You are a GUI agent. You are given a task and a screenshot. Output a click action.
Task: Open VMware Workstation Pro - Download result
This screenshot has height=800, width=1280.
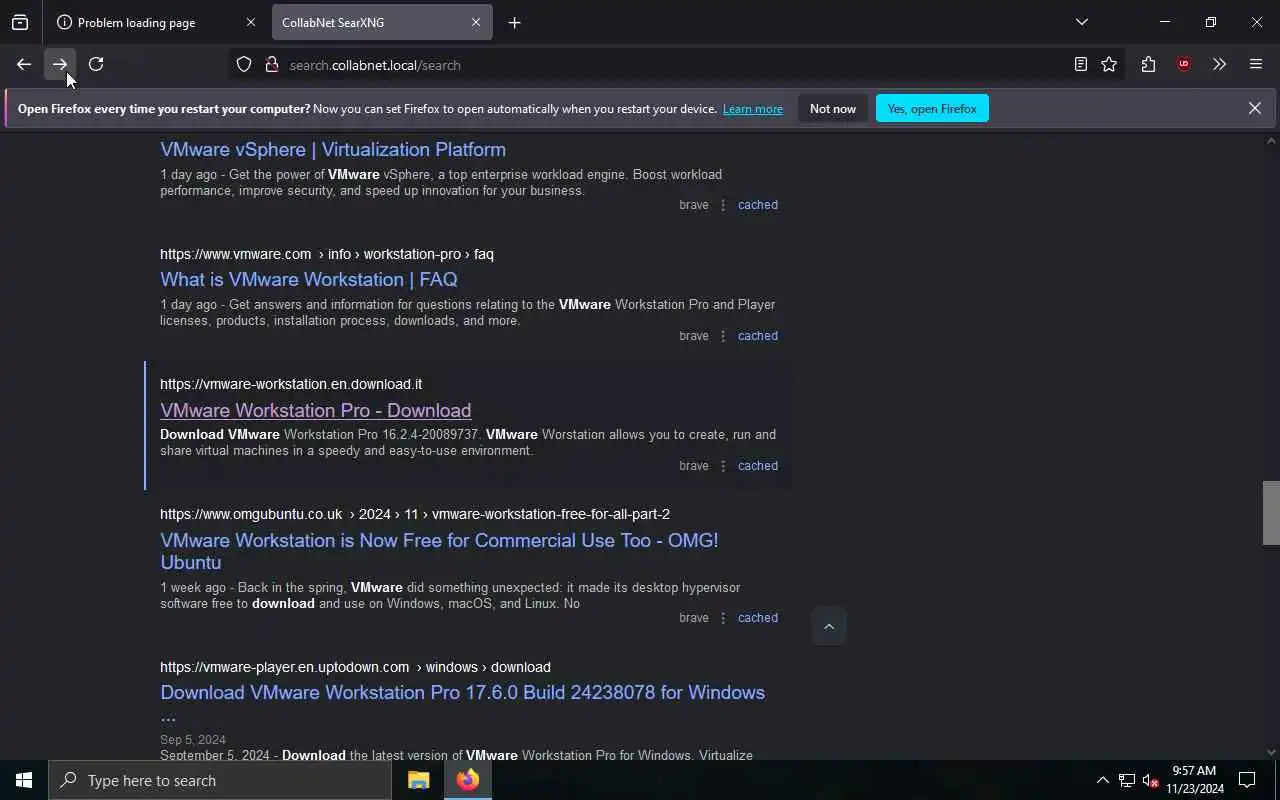[x=316, y=410]
